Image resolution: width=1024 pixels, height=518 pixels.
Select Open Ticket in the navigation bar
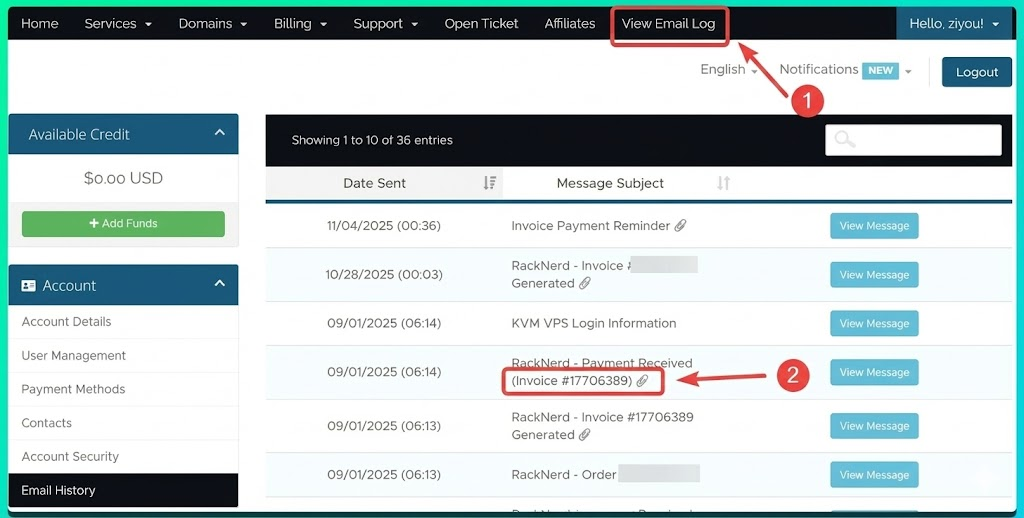pos(481,23)
